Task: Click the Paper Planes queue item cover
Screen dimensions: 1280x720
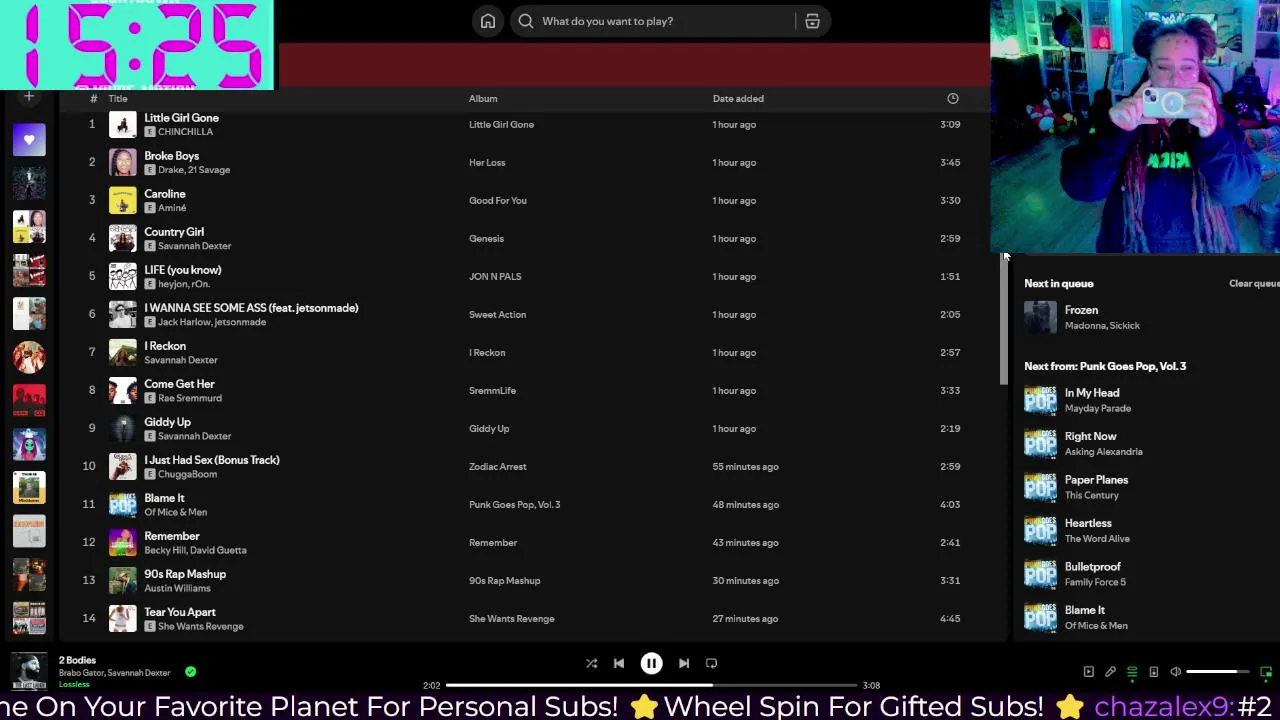Action: tap(1040, 487)
